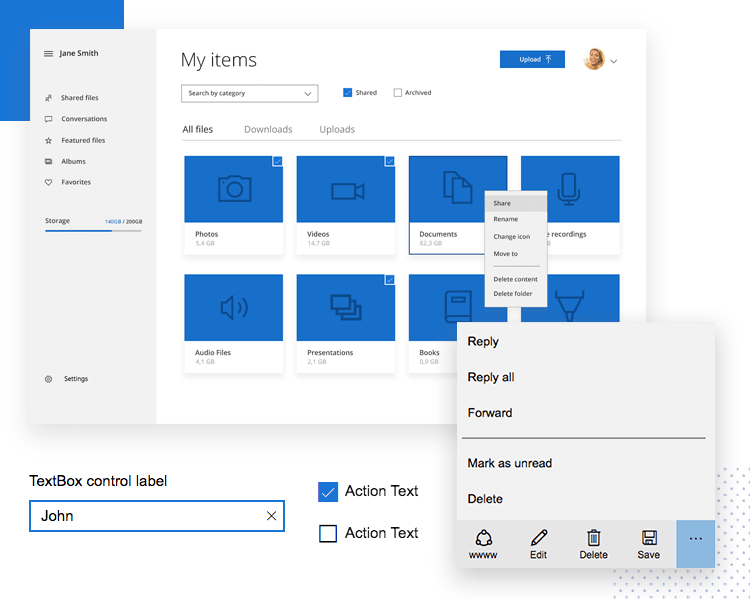This screenshot has height=600, width=750.
Task: Open the Shared files sidebar link
Action: 80,98
